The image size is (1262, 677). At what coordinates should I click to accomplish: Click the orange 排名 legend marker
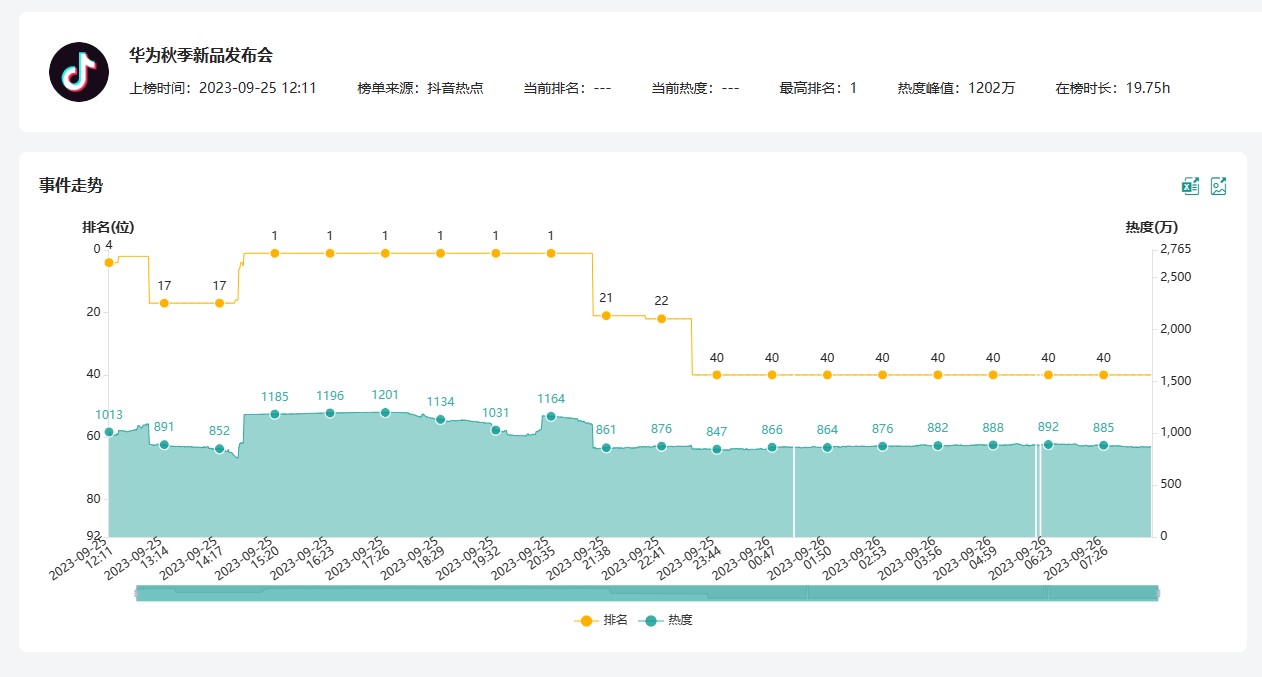(586, 621)
